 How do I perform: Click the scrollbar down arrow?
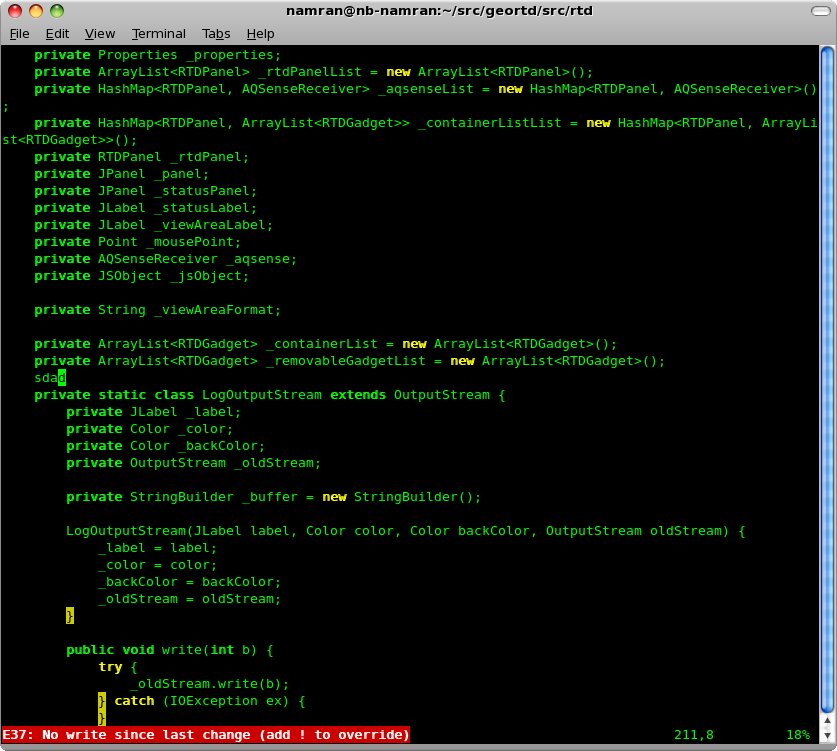point(828,736)
